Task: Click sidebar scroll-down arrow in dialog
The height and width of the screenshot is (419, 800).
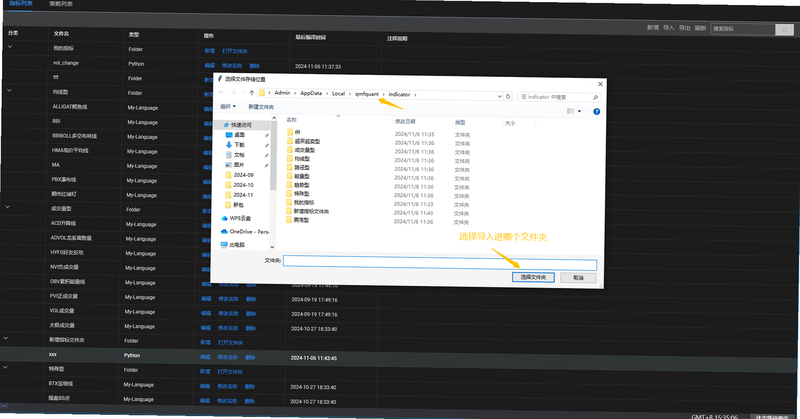Action: pos(272,247)
